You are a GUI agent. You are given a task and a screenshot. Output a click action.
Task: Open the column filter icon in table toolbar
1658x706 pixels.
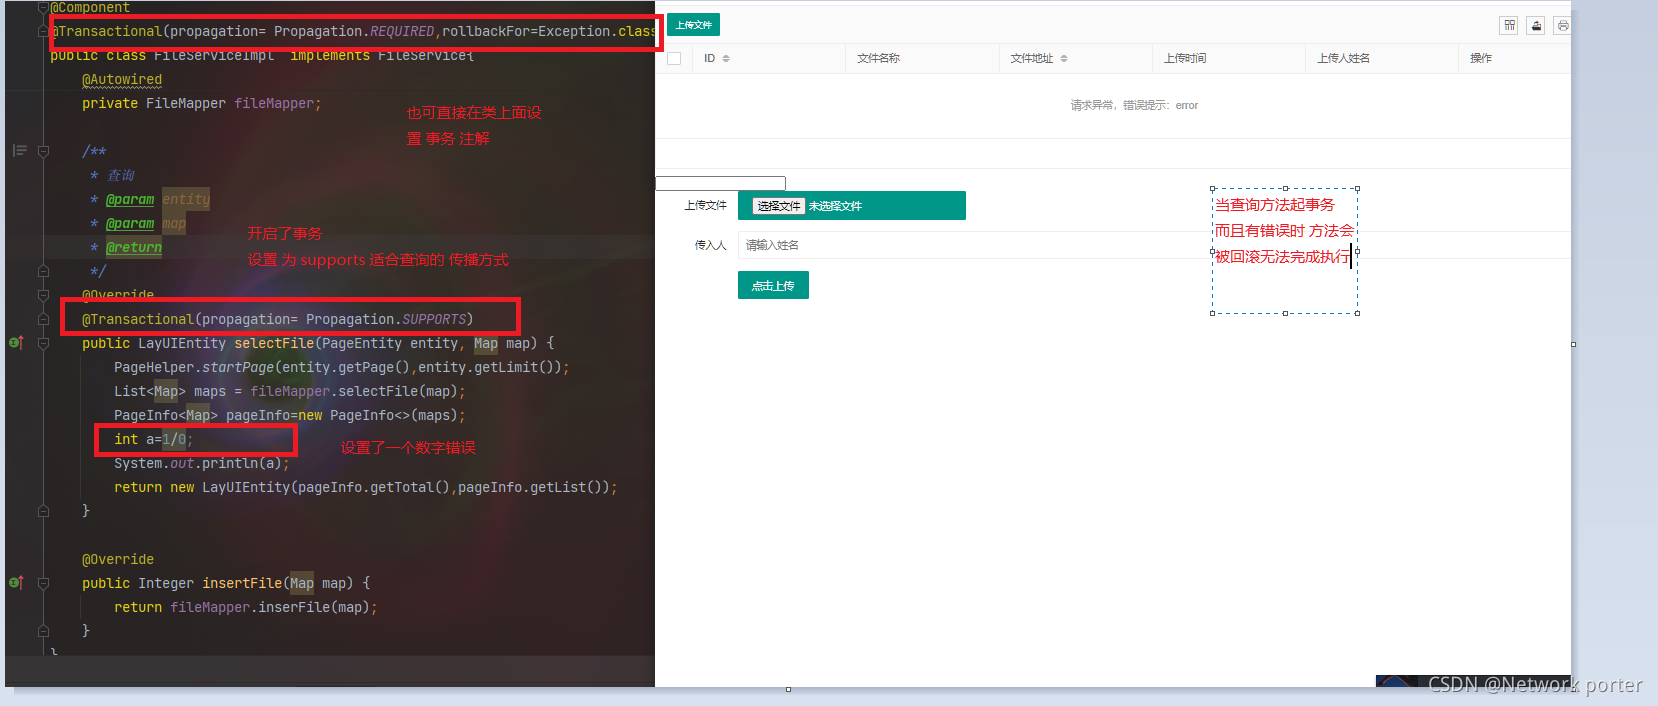coord(1509,25)
